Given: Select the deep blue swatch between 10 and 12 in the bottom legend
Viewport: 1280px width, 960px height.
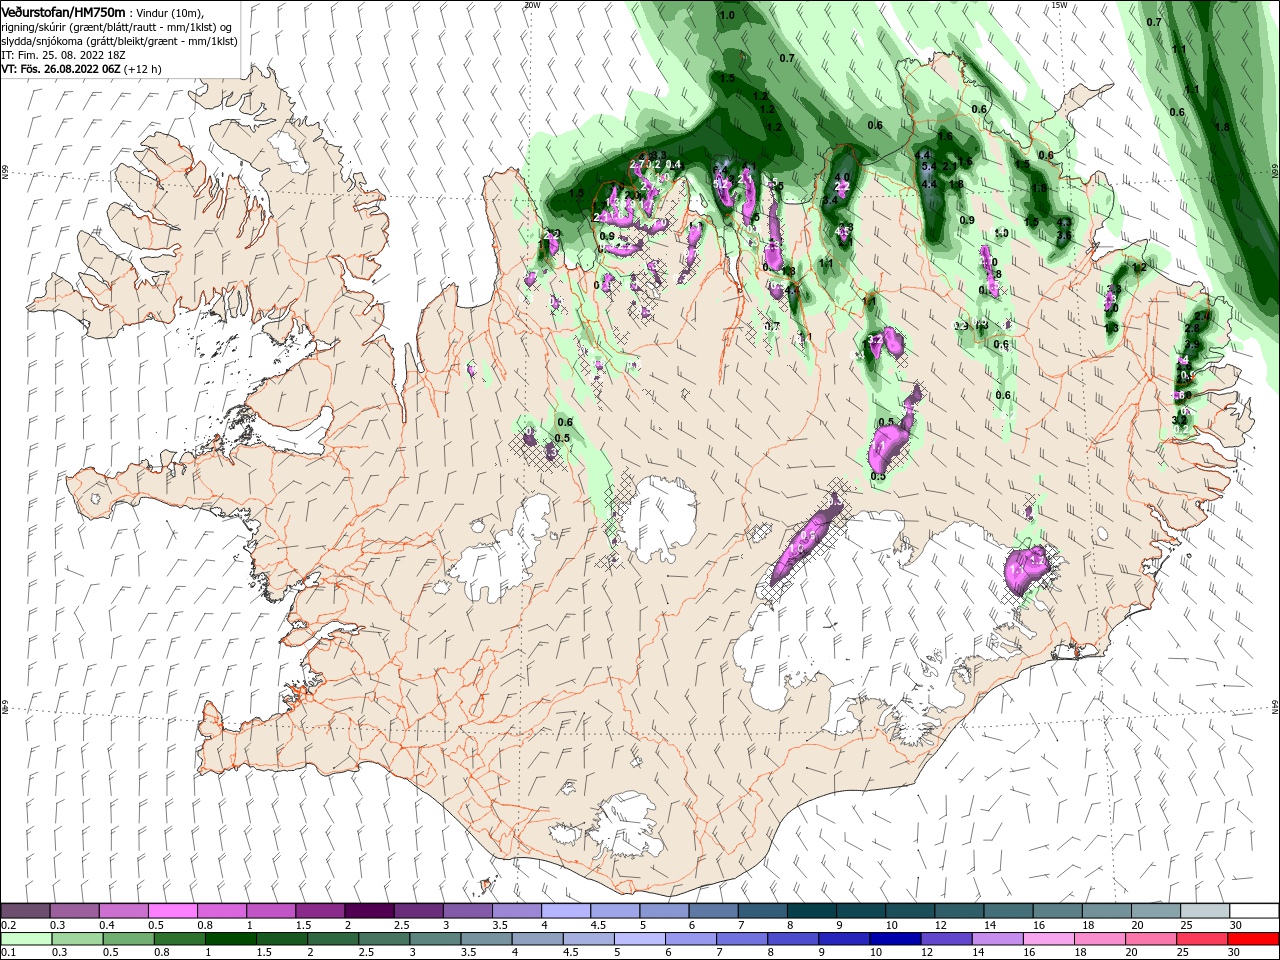Looking at the screenshot, I should 893,939.
